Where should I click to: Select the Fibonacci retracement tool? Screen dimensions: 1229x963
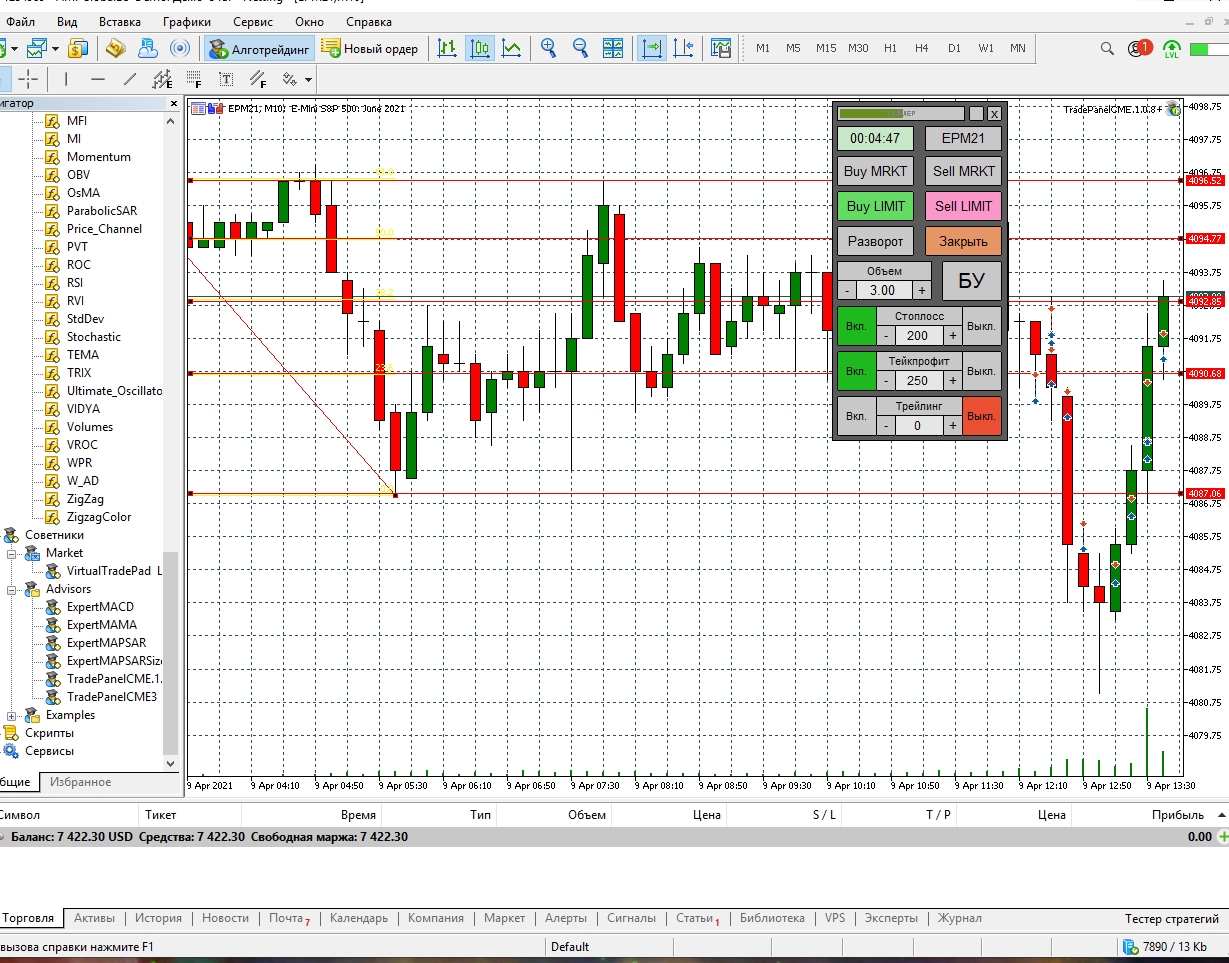coord(194,79)
